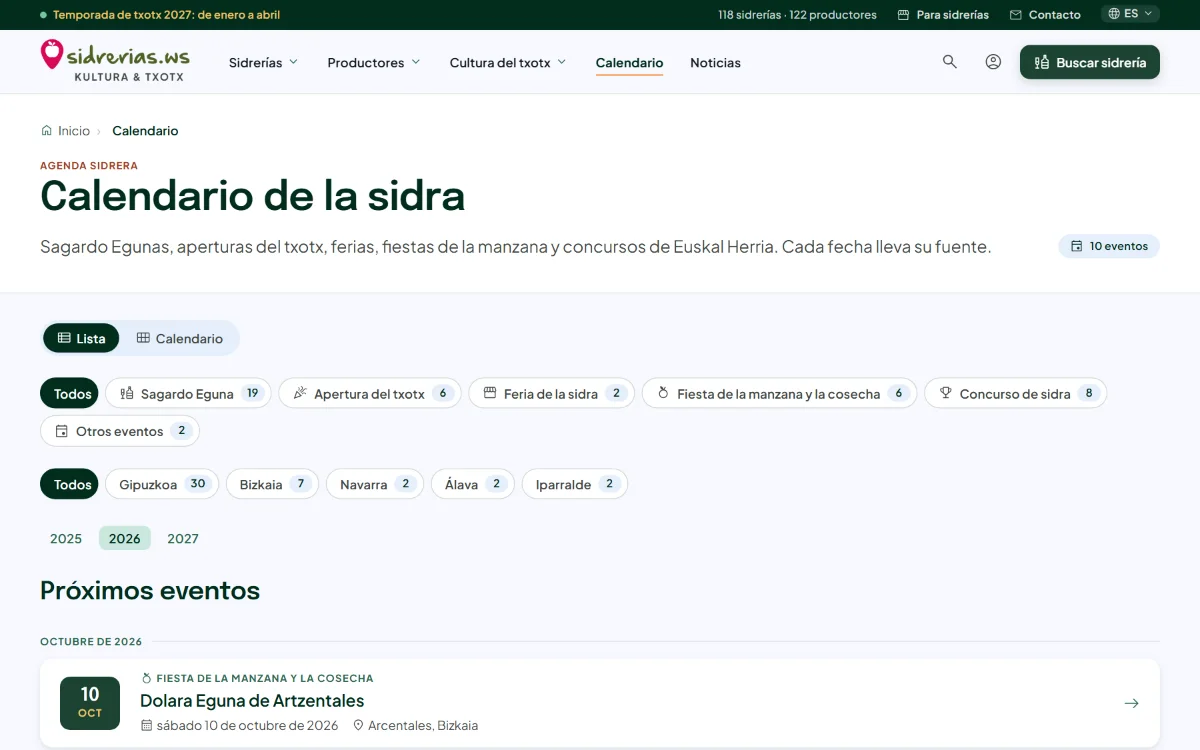Viewport: 1200px width, 750px height.
Task: Switch to Calendario grid view
Action: (x=180, y=338)
